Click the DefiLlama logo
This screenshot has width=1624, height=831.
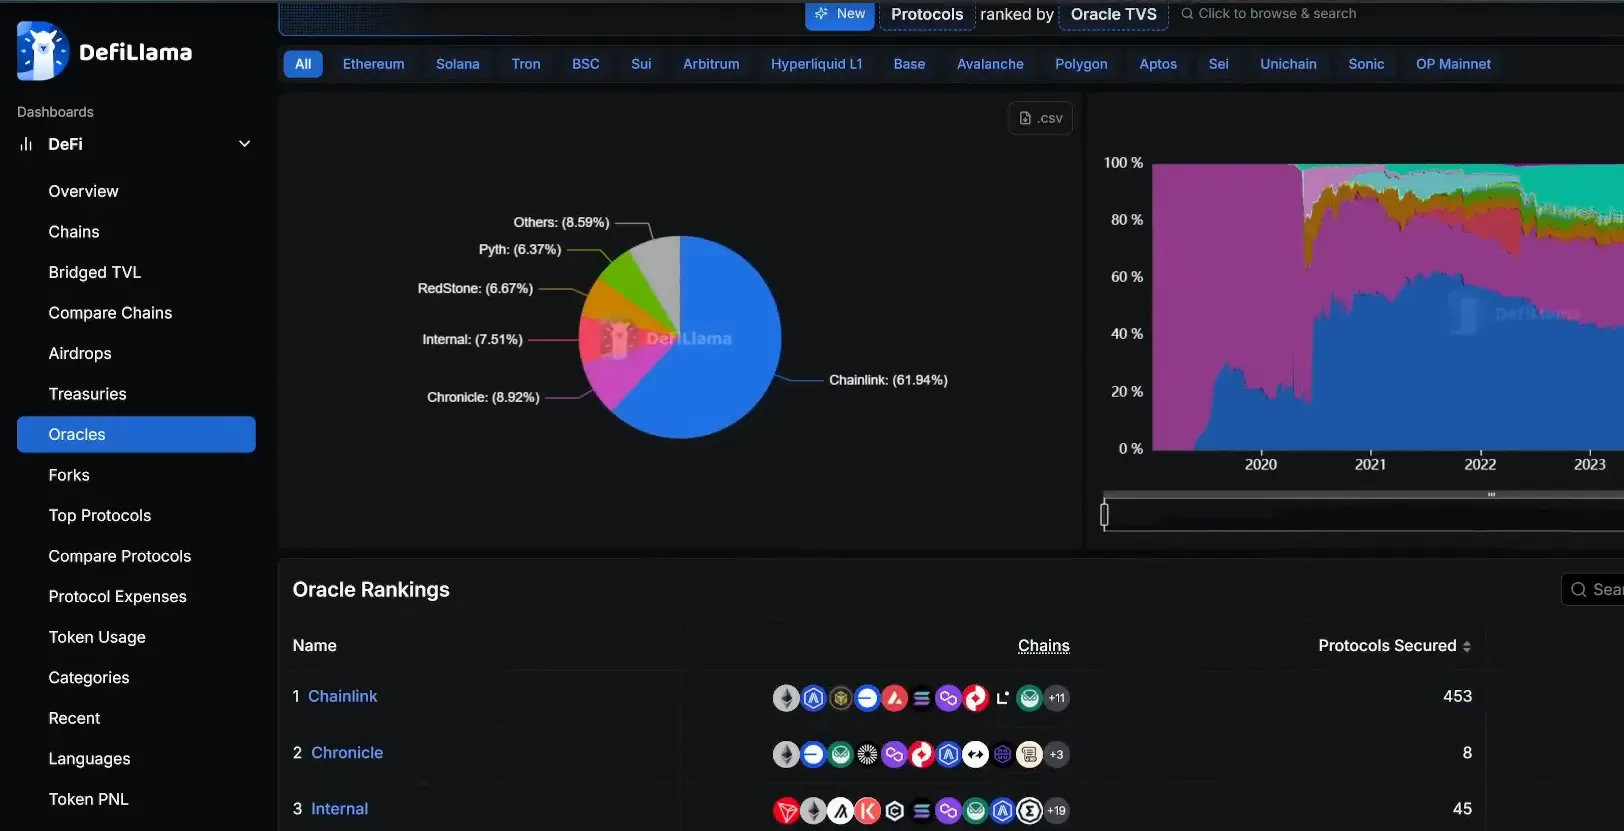click(x=104, y=52)
